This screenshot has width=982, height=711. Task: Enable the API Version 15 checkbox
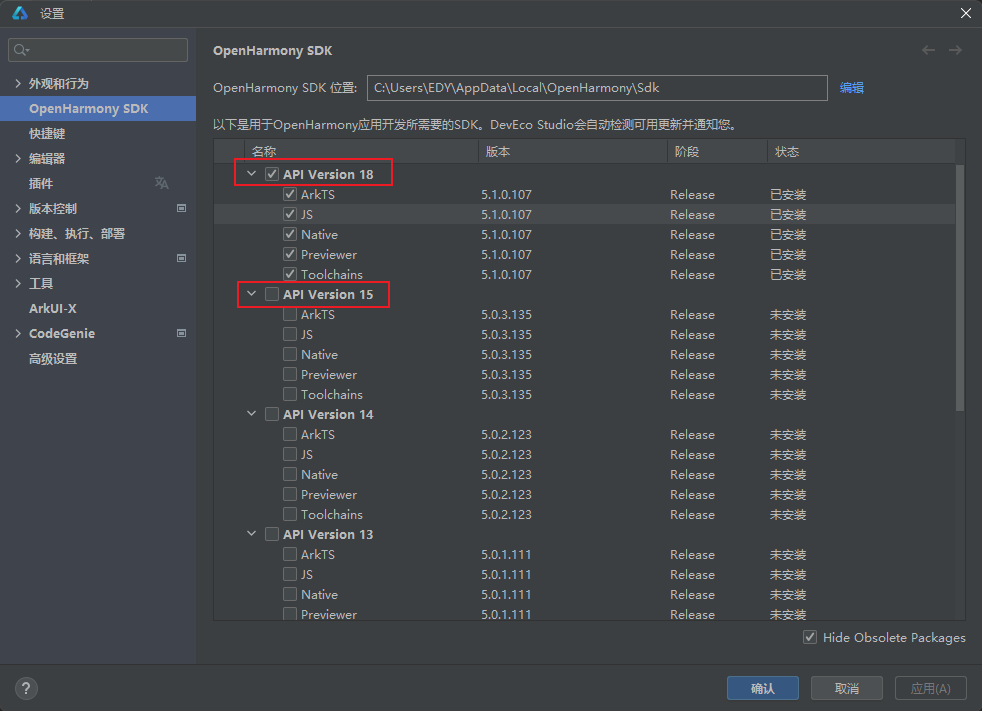pyautogui.click(x=272, y=294)
